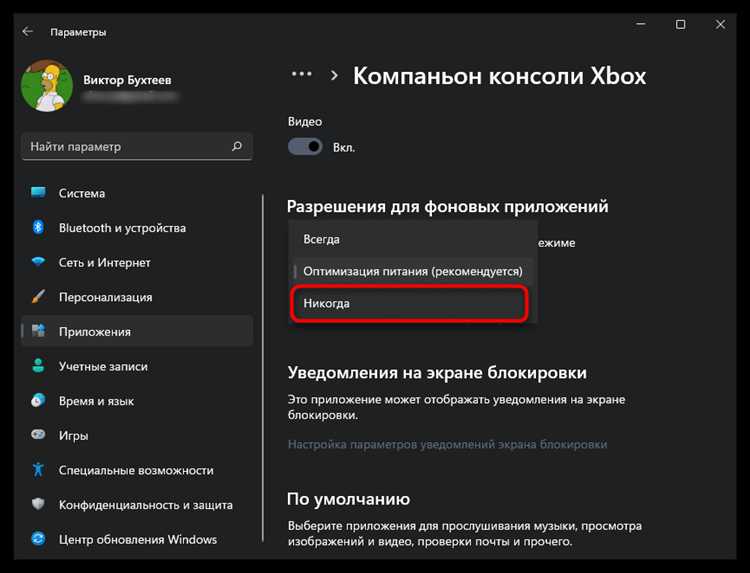Open Персонализация settings
The height and width of the screenshot is (573, 750).
click(137, 297)
